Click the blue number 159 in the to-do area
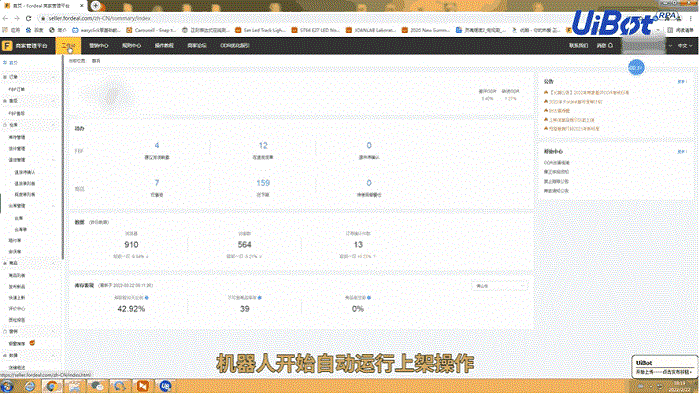 263,183
